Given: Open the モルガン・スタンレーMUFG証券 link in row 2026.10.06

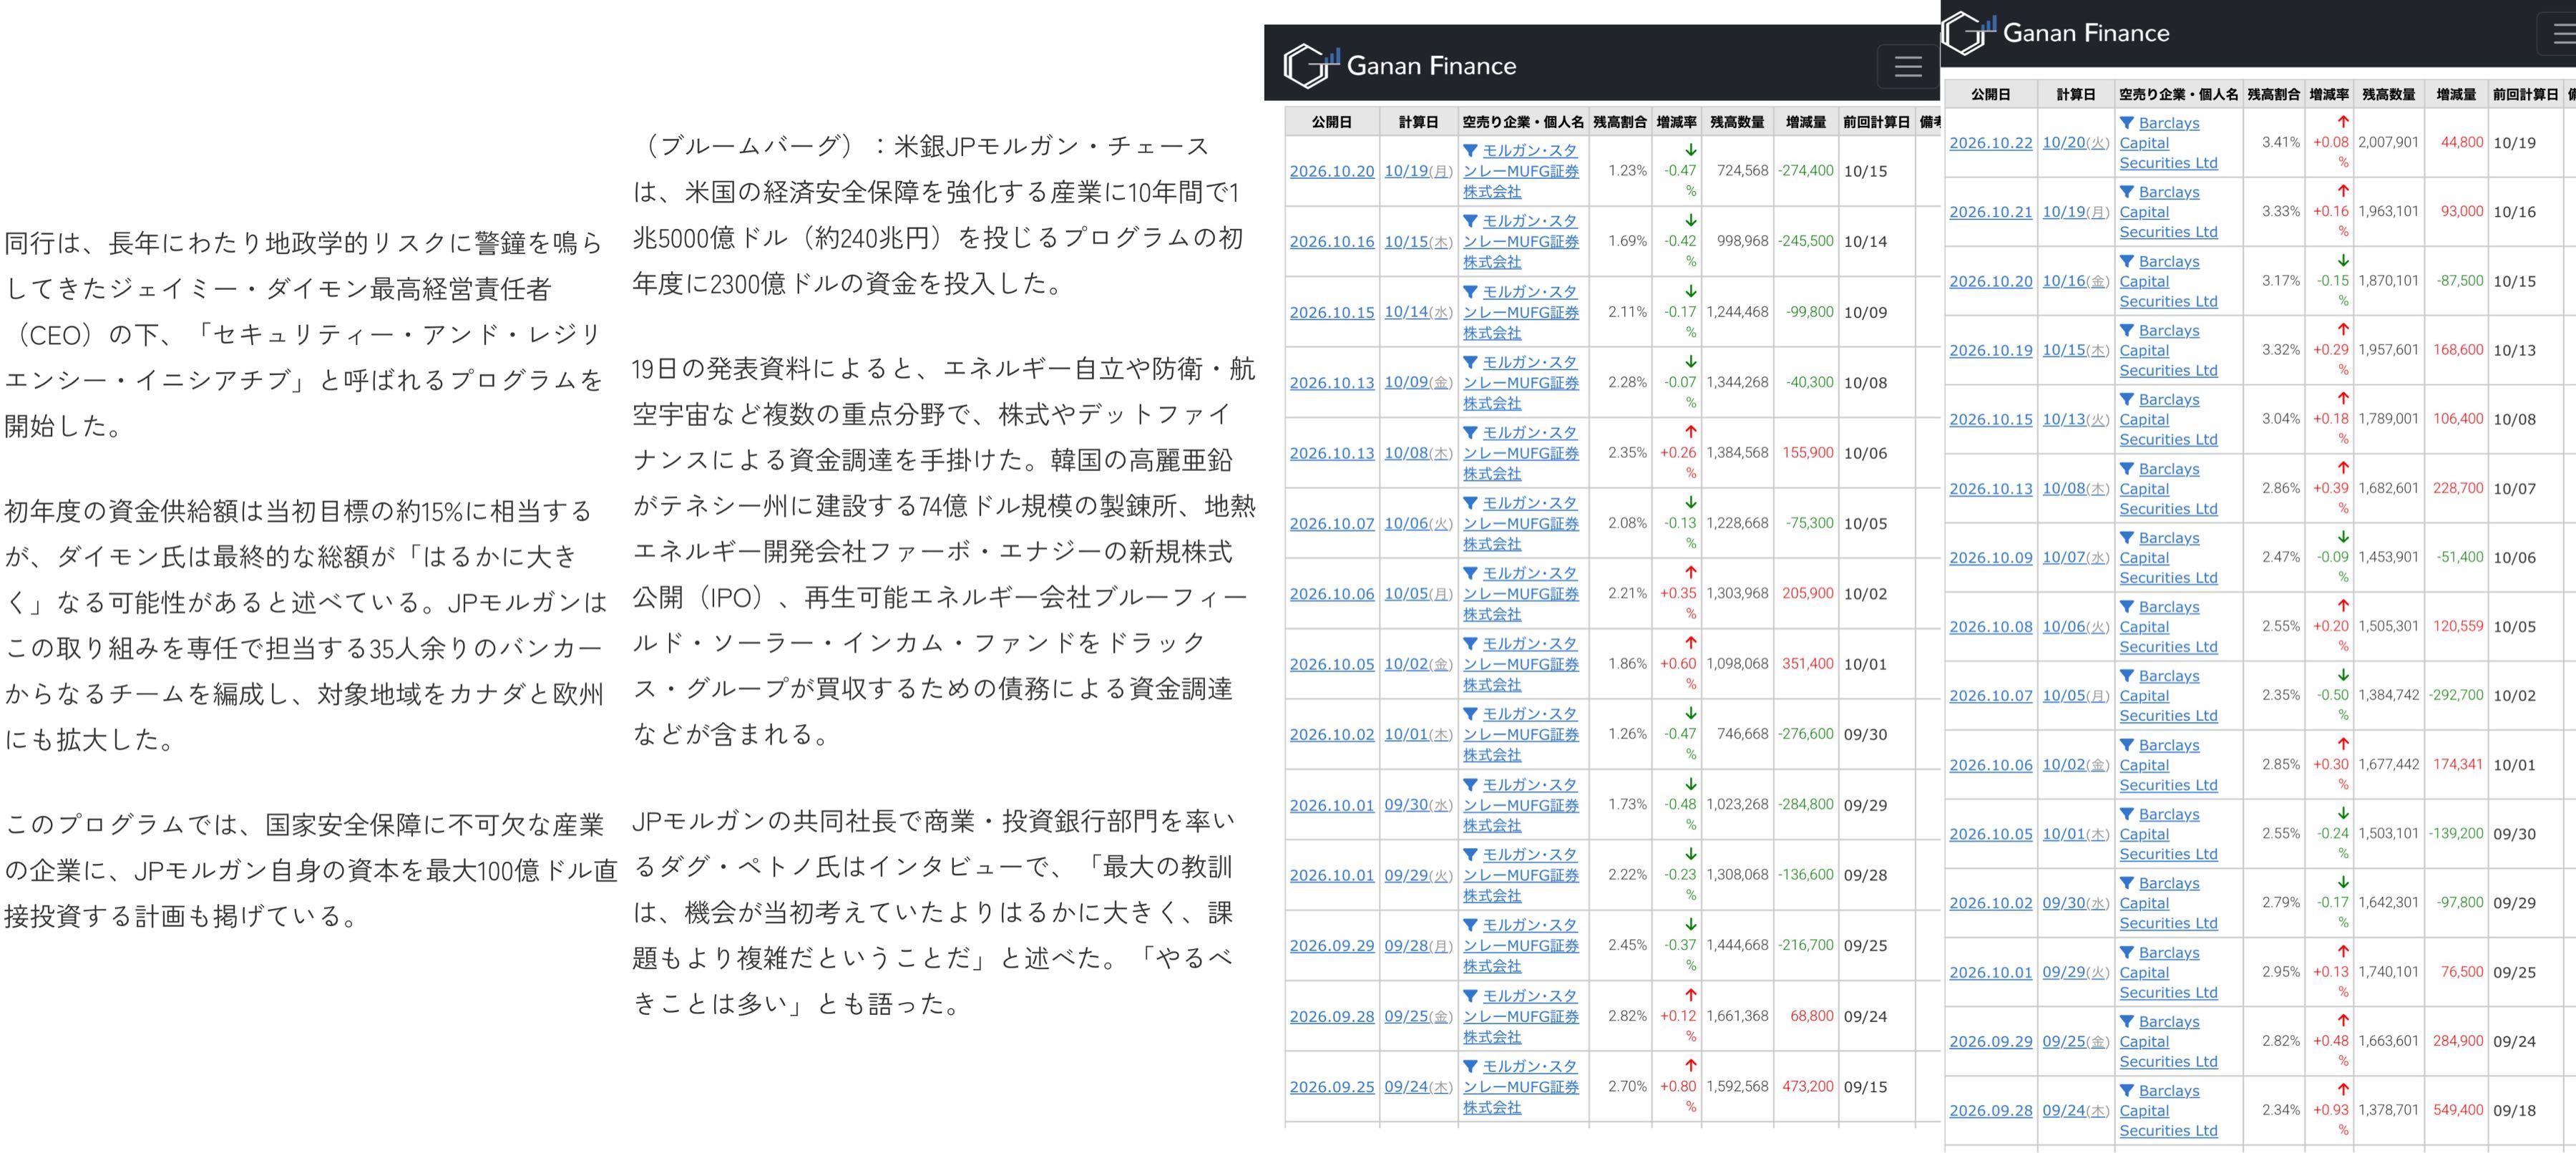Looking at the screenshot, I should tap(1521, 594).
